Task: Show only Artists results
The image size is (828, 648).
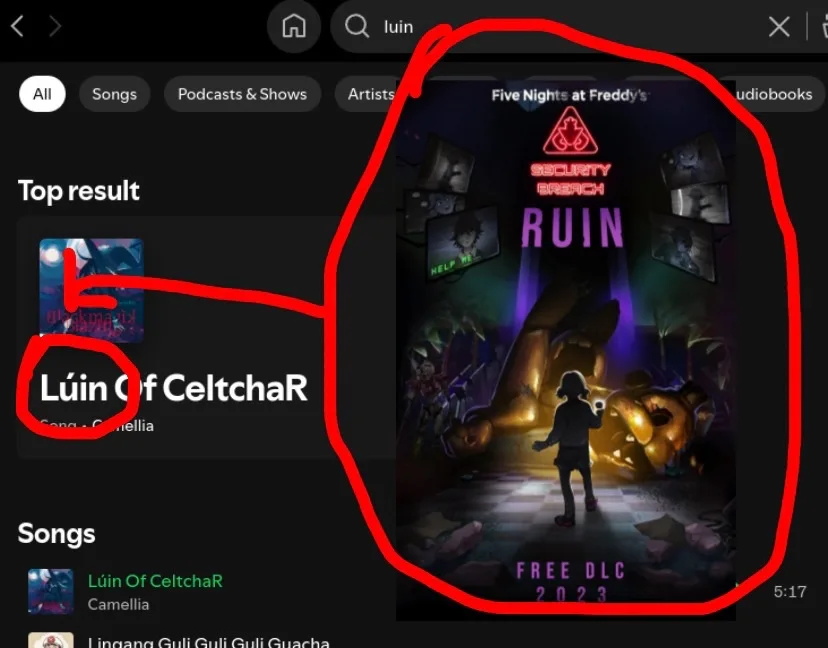Action: point(371,94)
